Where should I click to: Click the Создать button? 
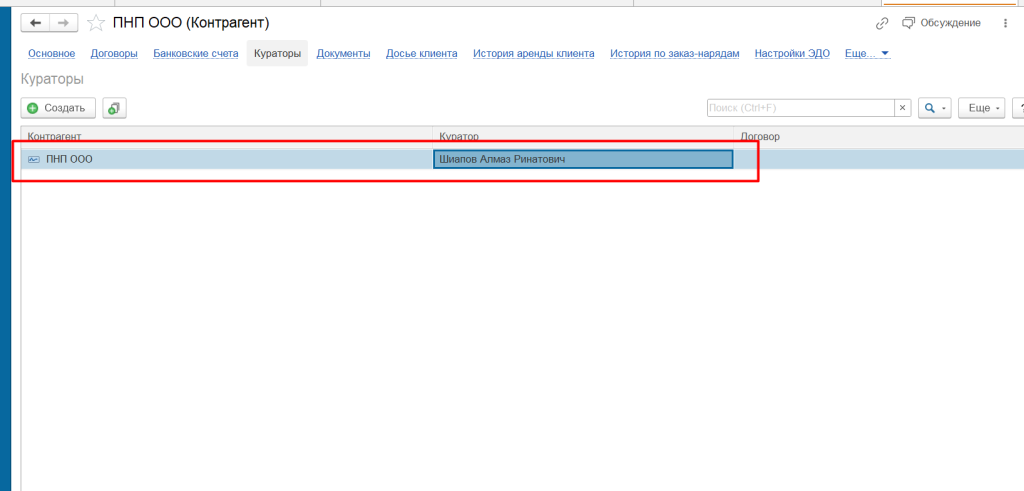tap(58, 108)
